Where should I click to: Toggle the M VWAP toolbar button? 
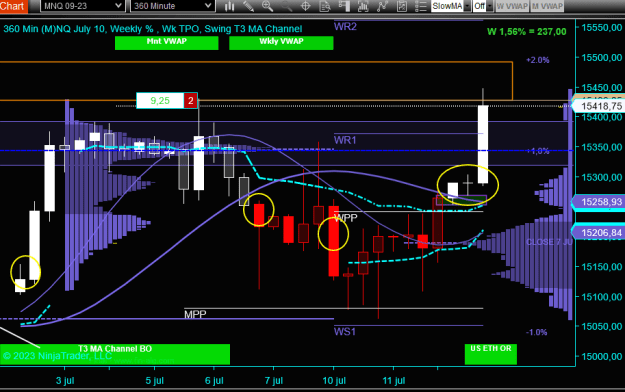point(547,6)
